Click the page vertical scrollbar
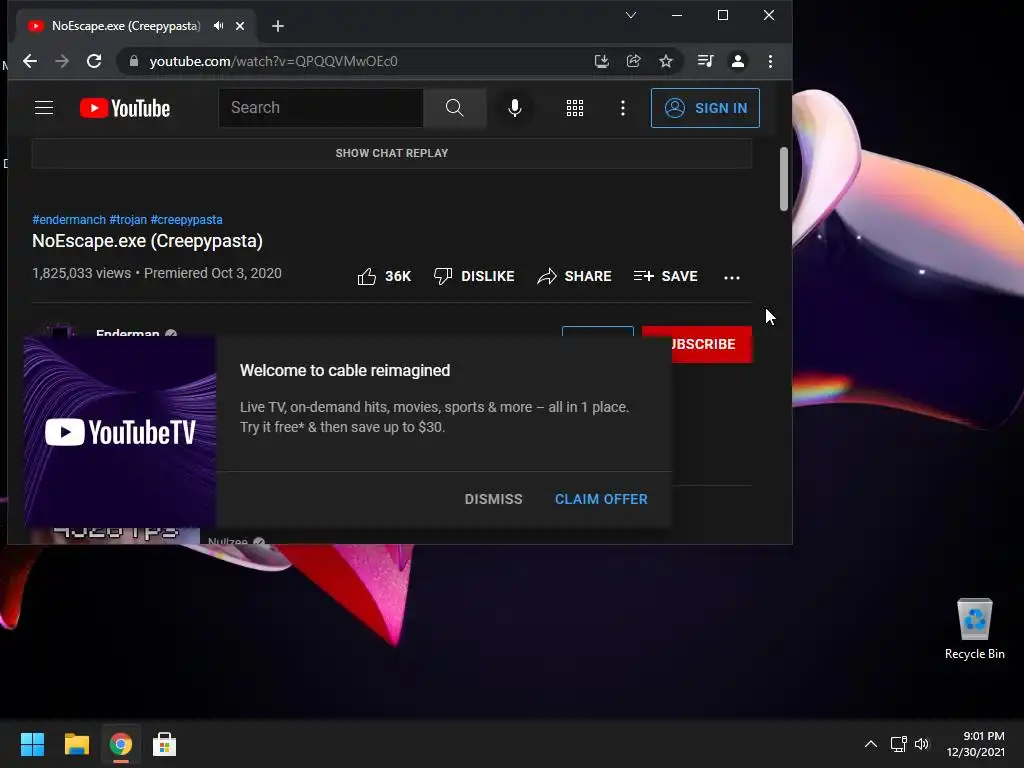Image resolution: width=1024 pixels, height=768 pixels. point(784,179)
